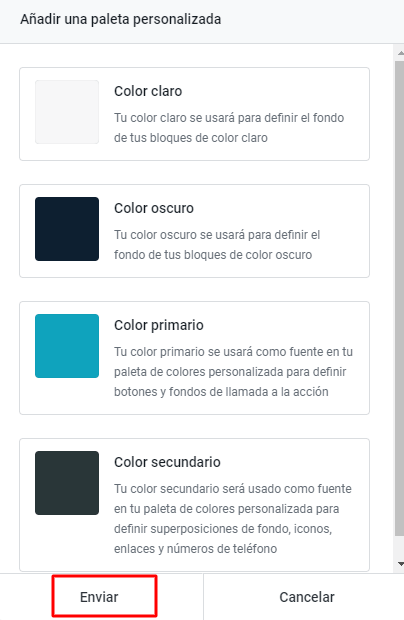404x620 pixels.
Task: Click the scrollbar down arrow
Action: coord(400,564)
